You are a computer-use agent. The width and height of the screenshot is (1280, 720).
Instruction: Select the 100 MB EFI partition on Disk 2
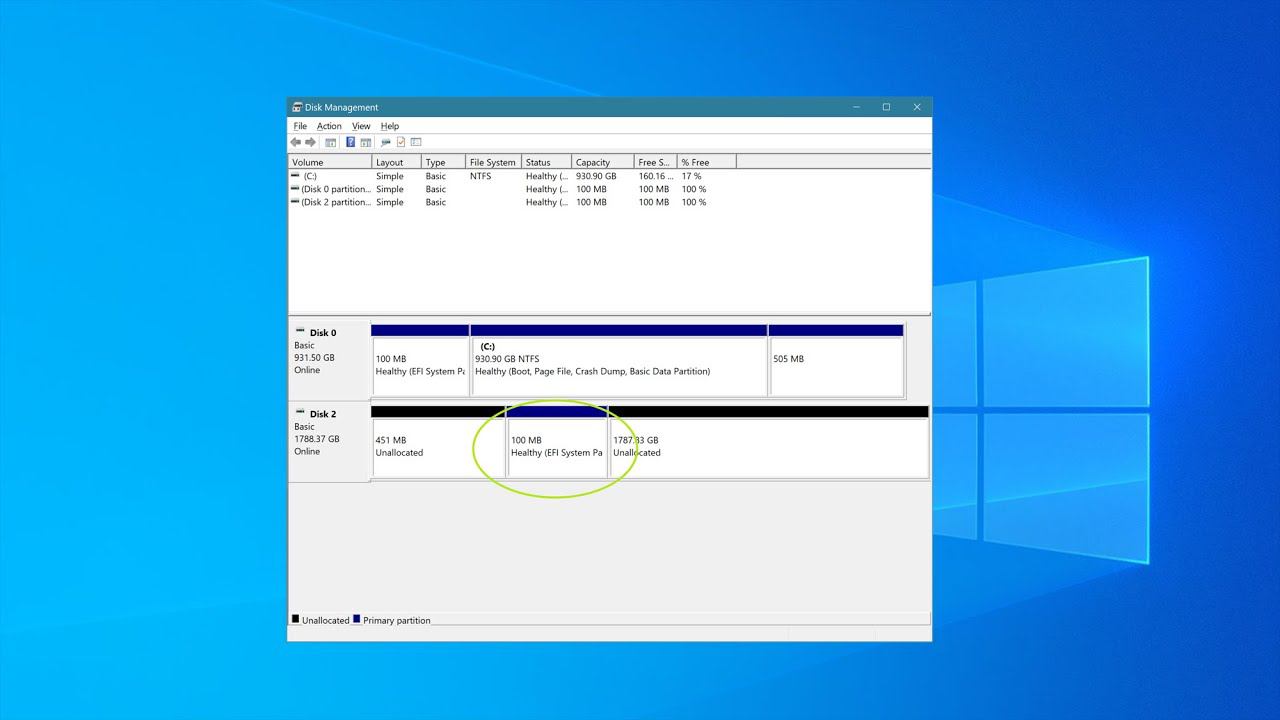pos(556,447)
